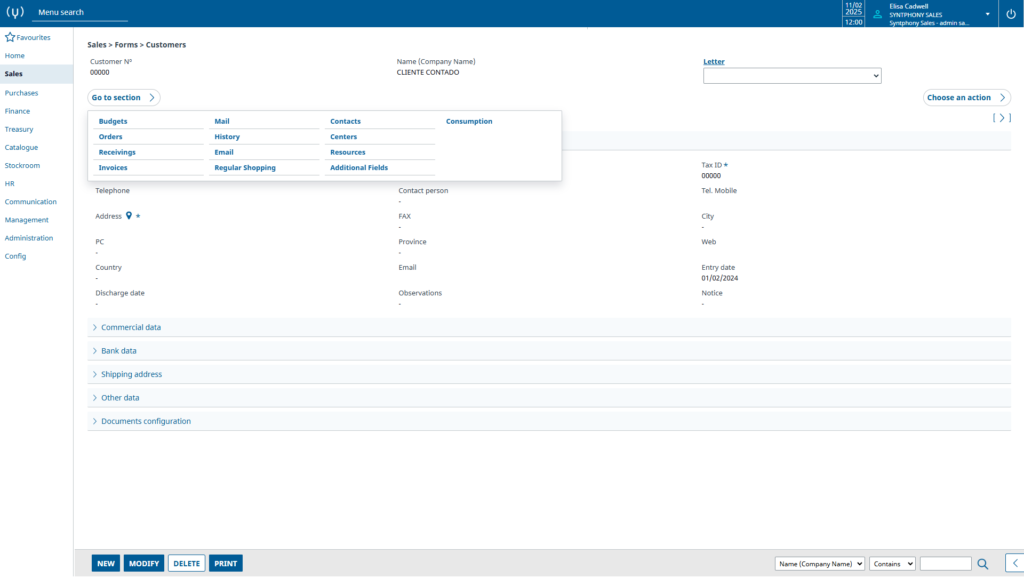Viewport: 1024px width, 578px height.
Task: Go to the Invoices section
Action: [113, 168]
